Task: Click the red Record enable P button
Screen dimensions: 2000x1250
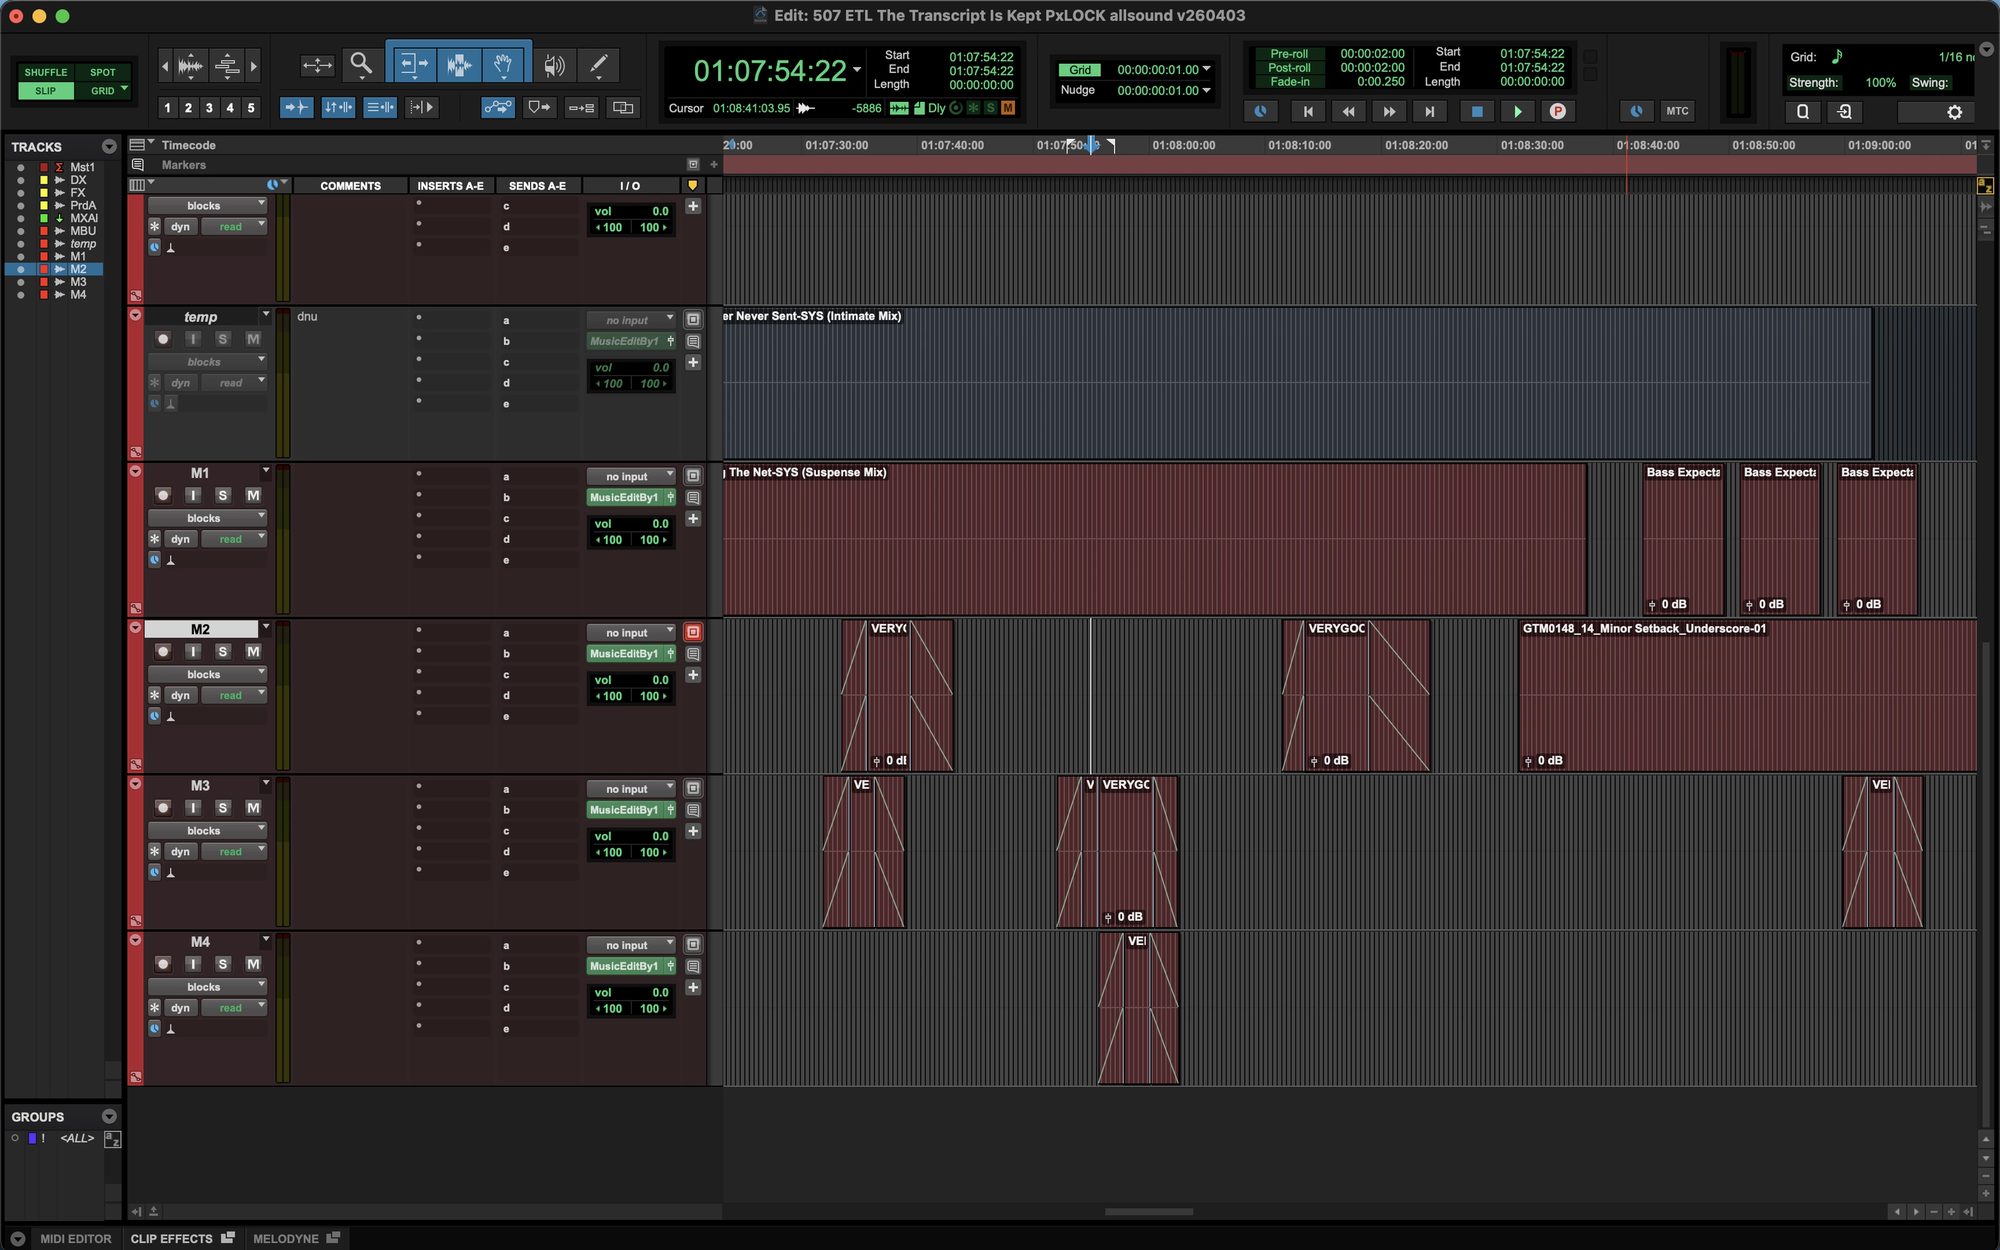Action: coord(1557,111)
